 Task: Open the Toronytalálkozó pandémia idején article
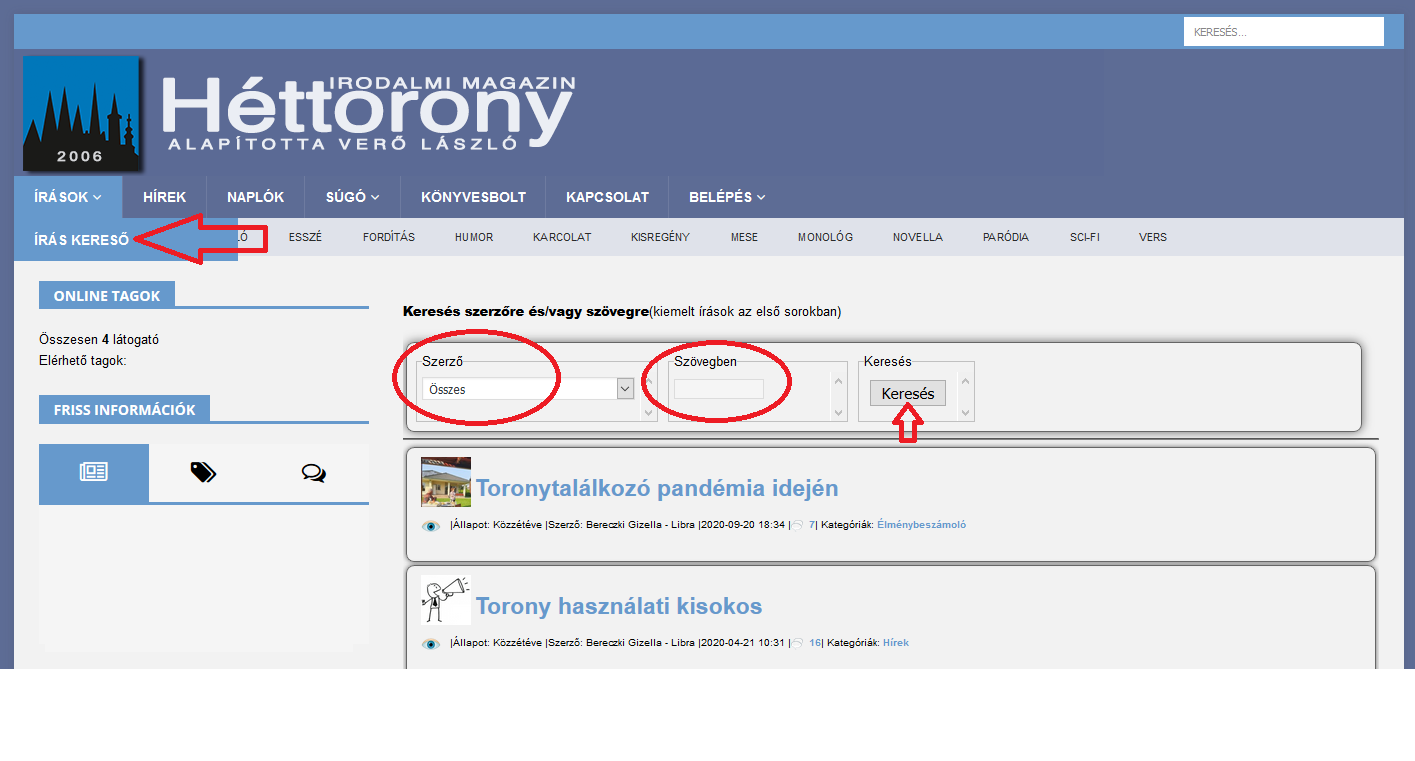pyautogui.click(x=656, y=489)
